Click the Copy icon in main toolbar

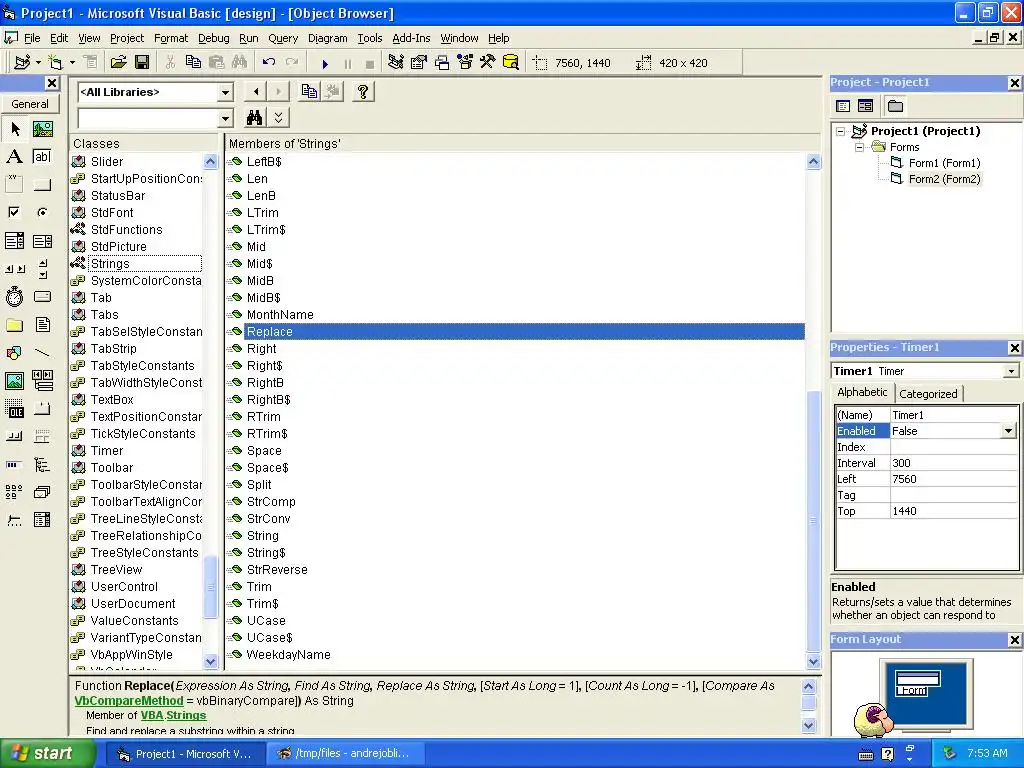click(193, 63)
